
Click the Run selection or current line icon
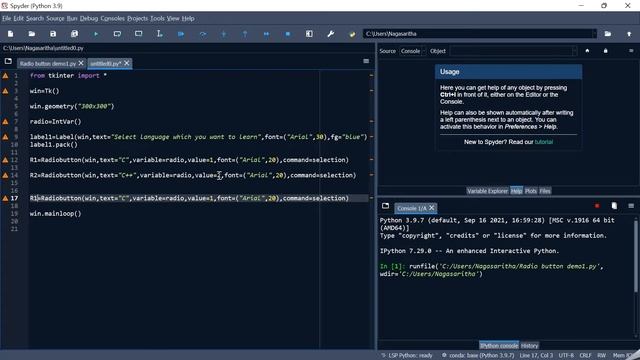[160, 34]
